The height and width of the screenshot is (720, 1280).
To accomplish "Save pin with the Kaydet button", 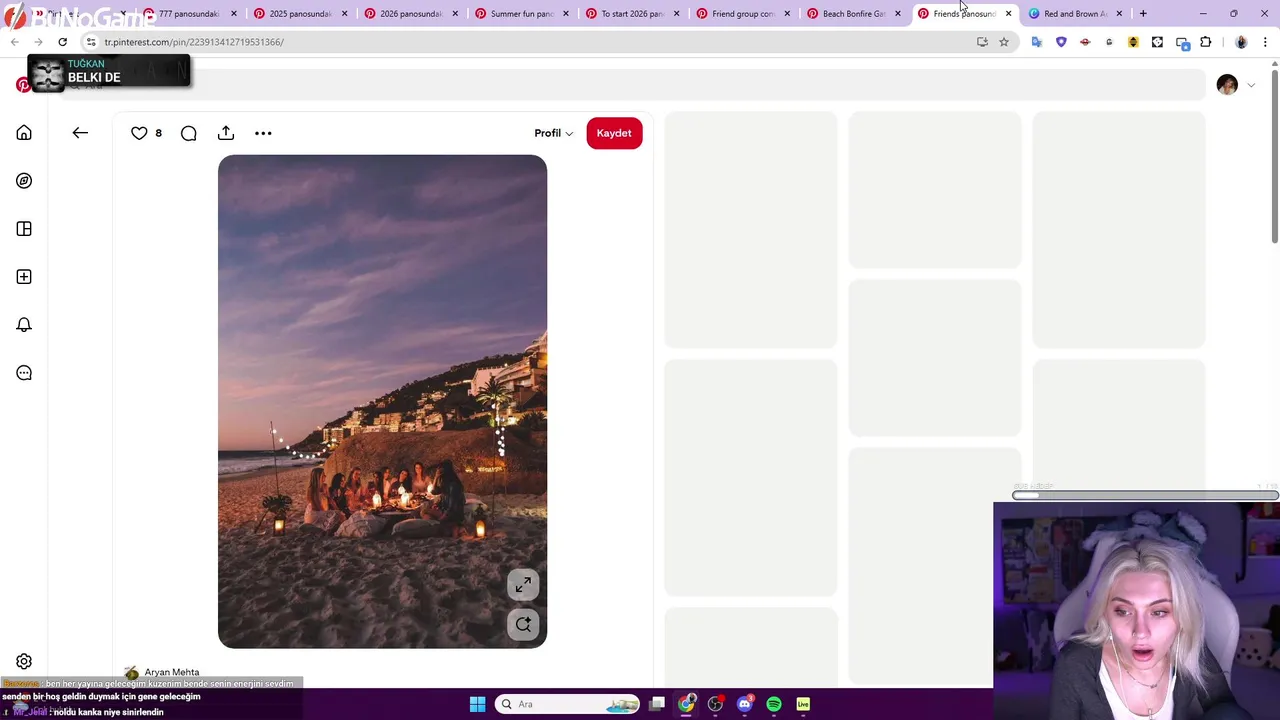I will [614, 133].
